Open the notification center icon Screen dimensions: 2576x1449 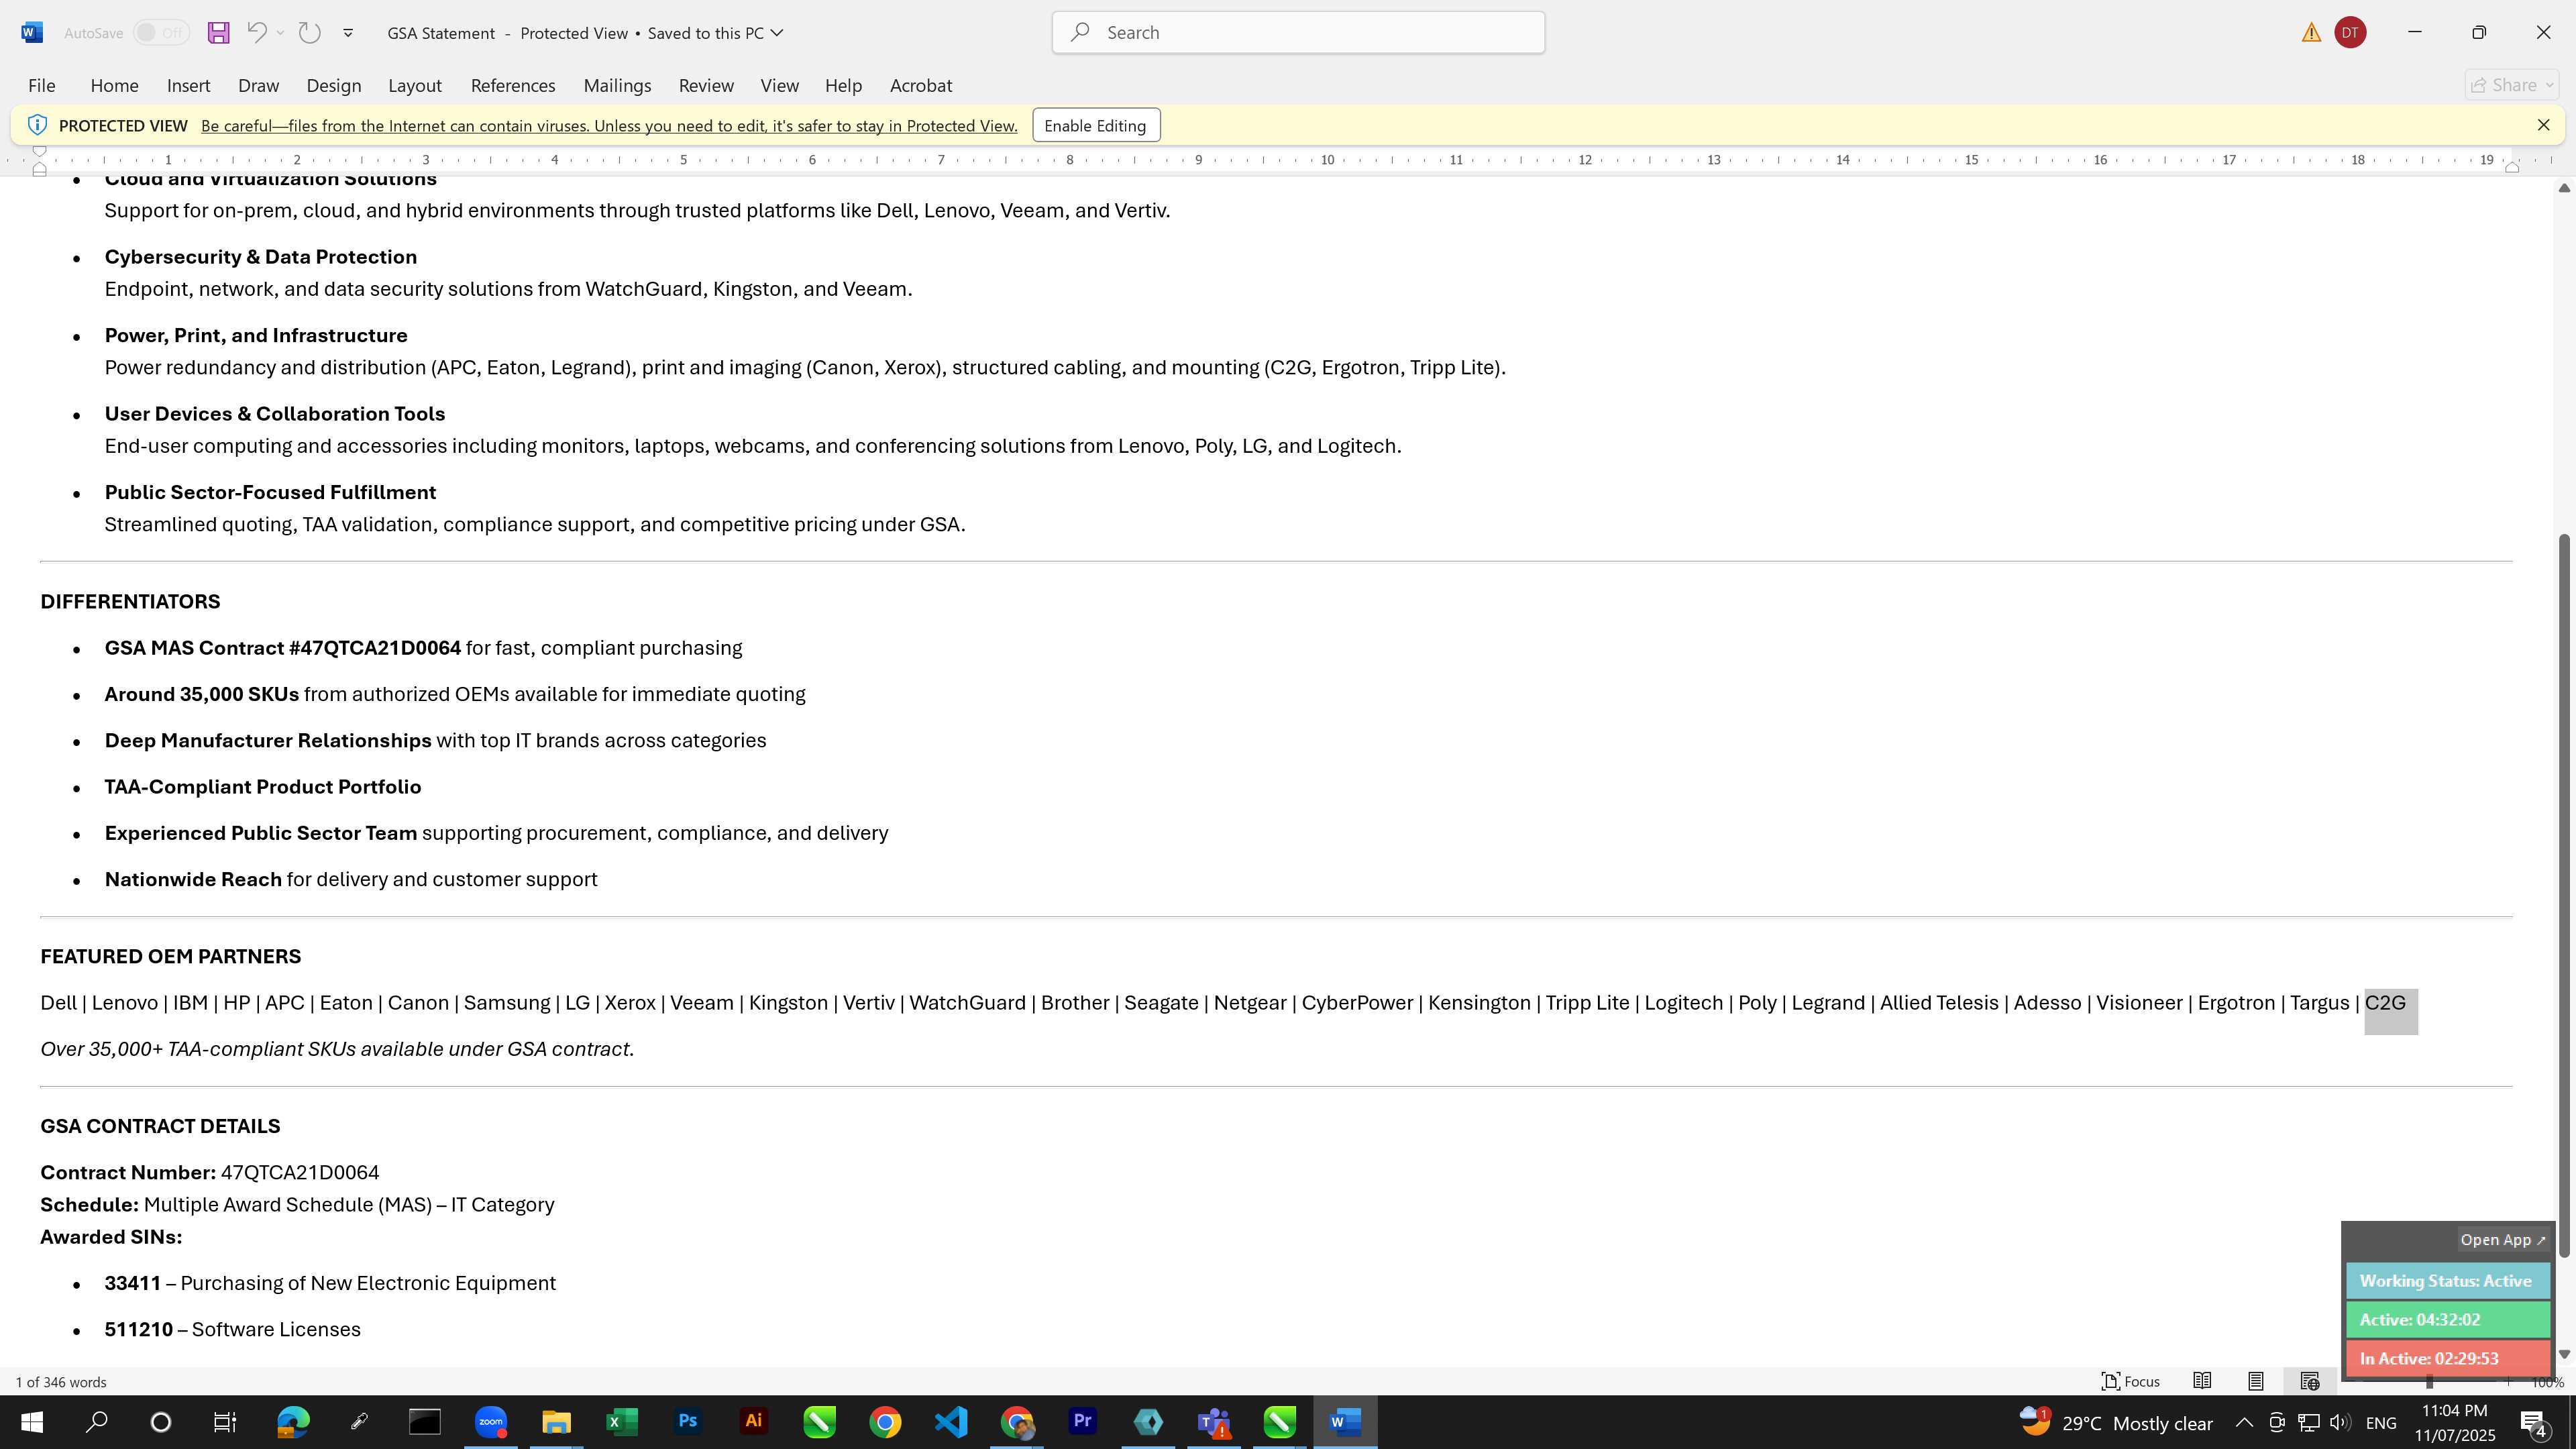tap(2534, 1422)
